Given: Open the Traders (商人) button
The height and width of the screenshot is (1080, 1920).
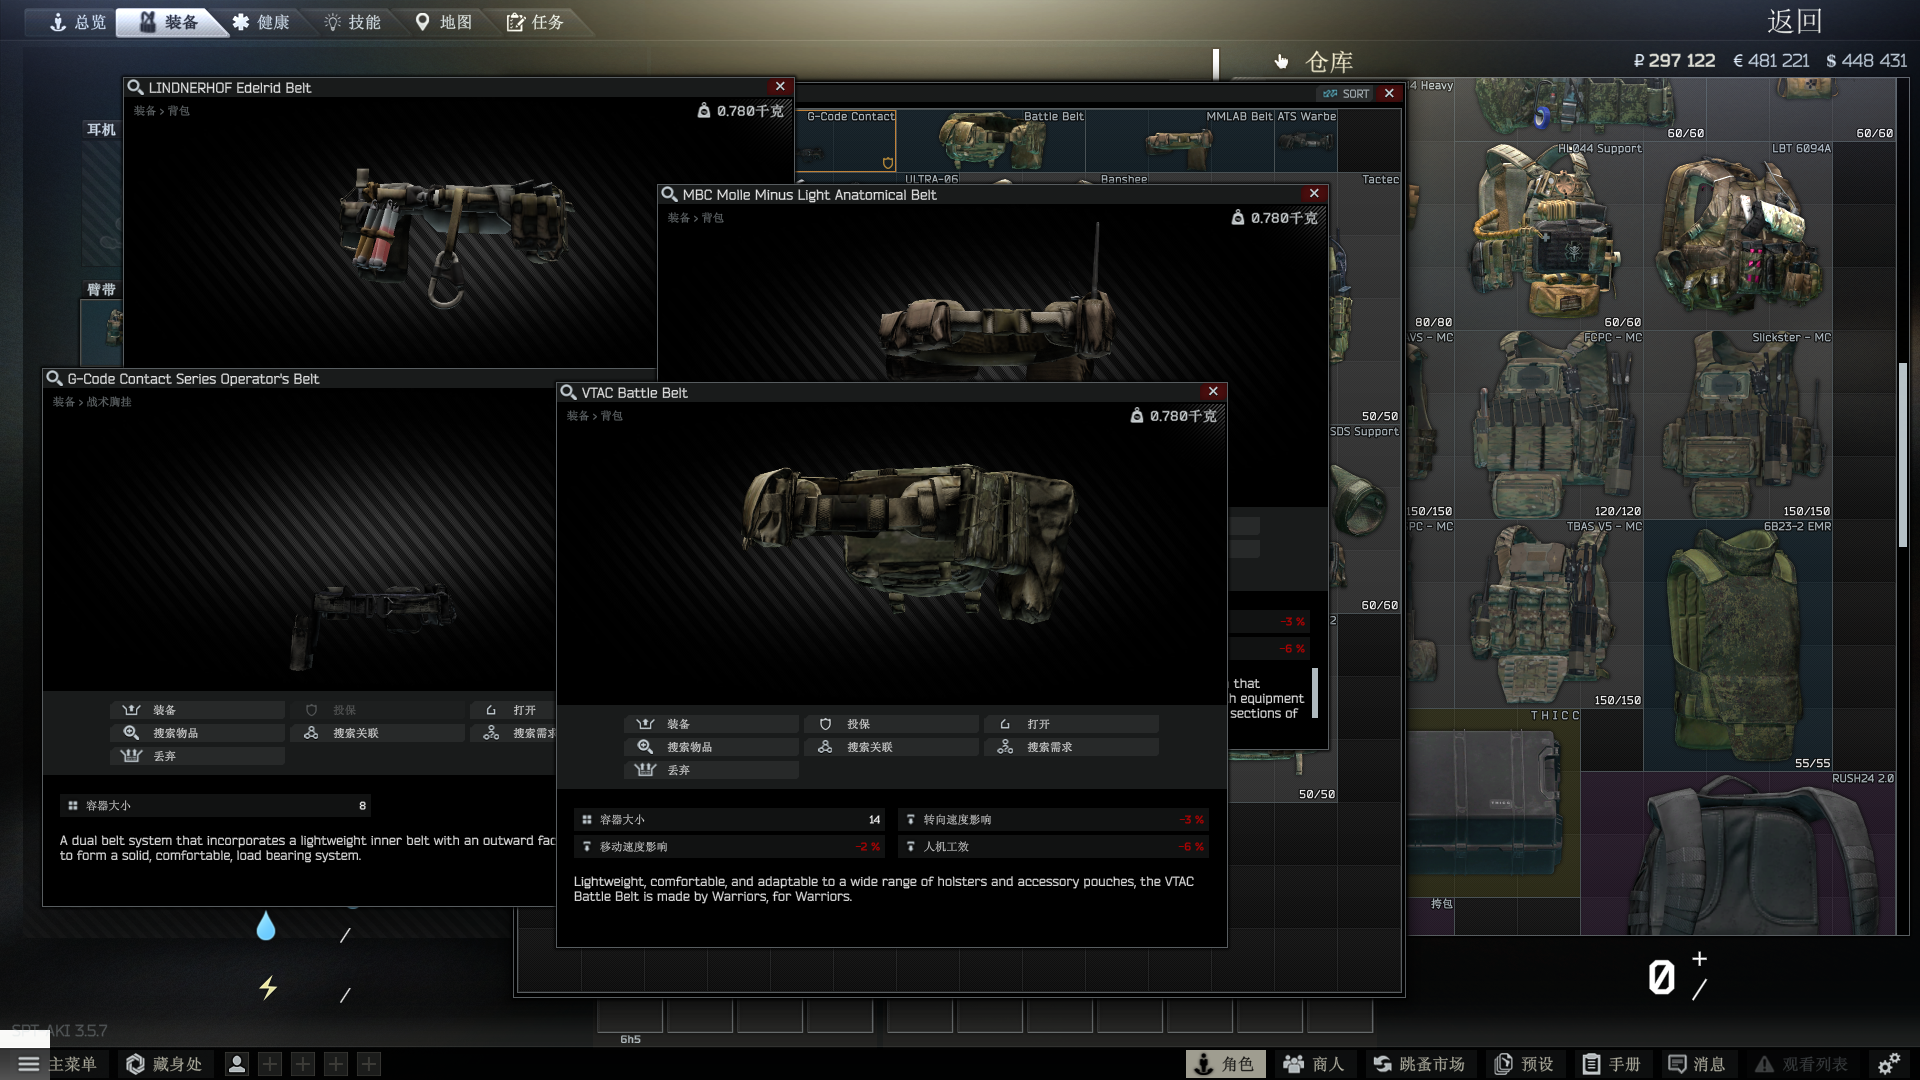Looking at the screenshot, I should point(1314,1064).
